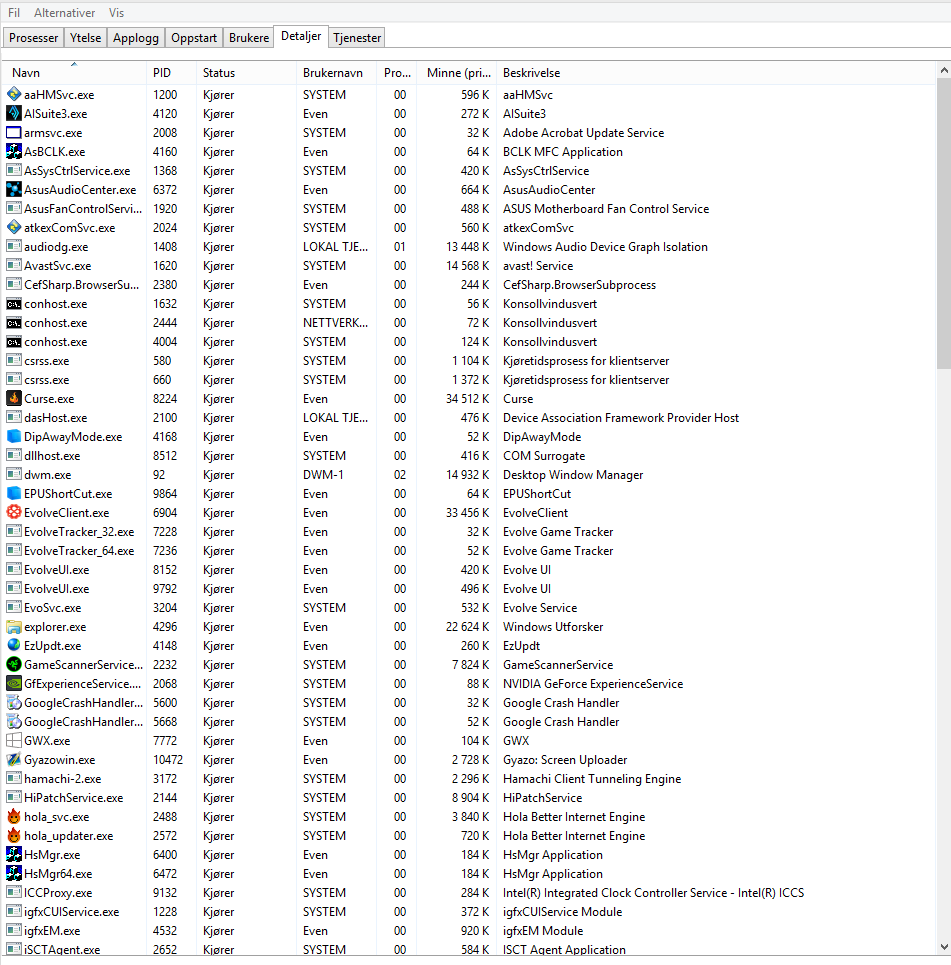The width and height of the screenshot is (951, 965).
Task: Select the hamachi-2.exe process name
Action: click(62, 779)
